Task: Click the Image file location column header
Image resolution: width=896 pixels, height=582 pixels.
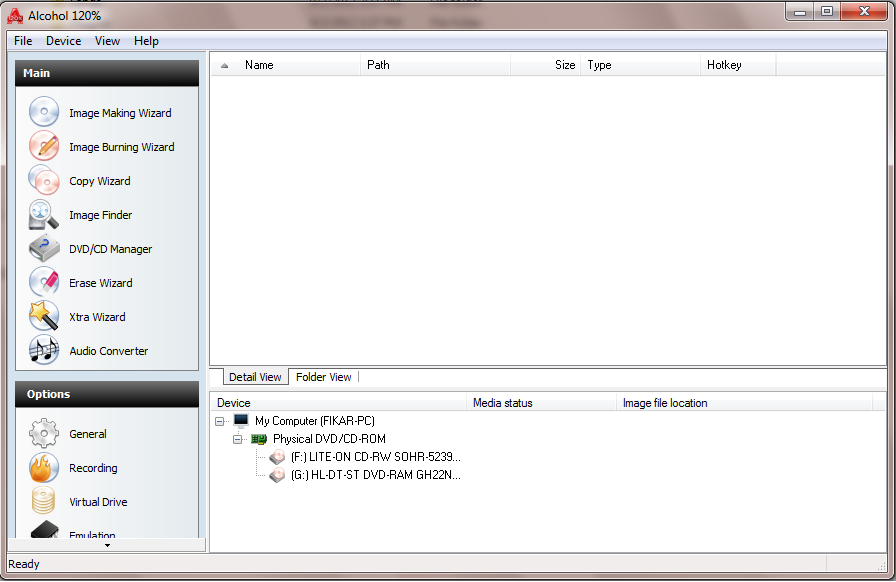Action: (x=745, y=403)
